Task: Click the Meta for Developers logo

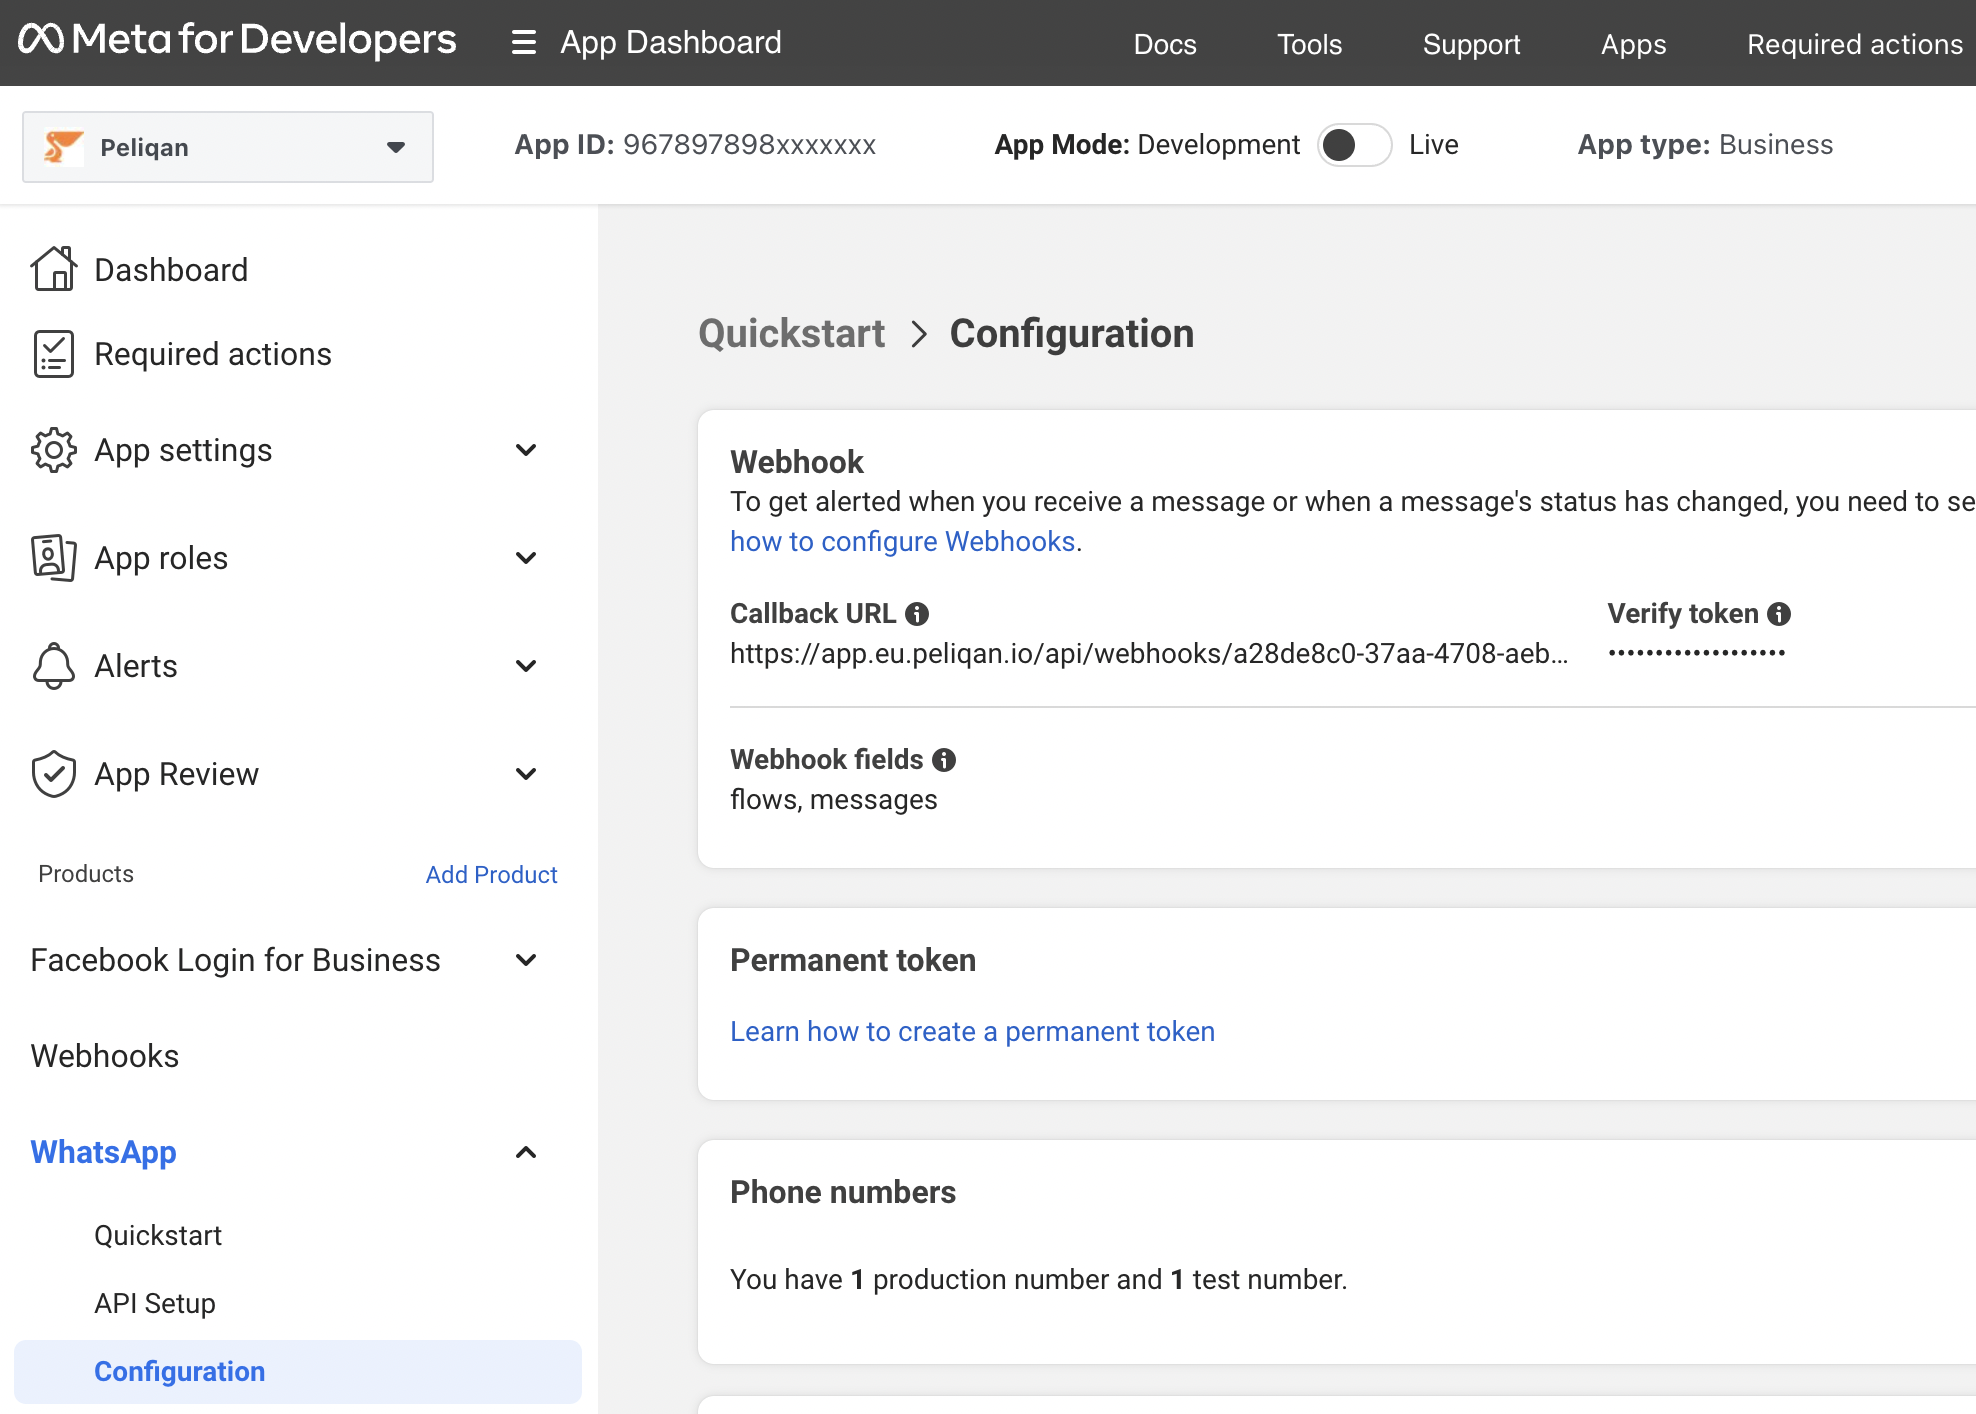Action: [237, 40]
